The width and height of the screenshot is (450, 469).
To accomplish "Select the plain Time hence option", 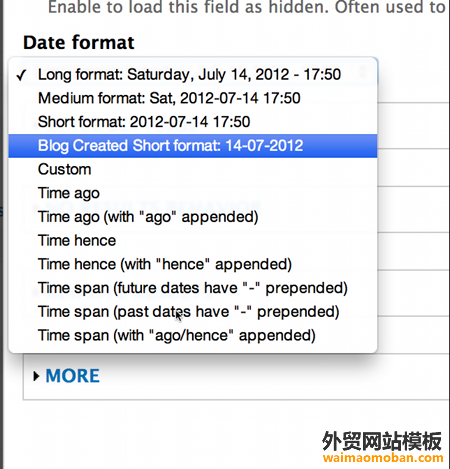I will click(x=193, y=240).
